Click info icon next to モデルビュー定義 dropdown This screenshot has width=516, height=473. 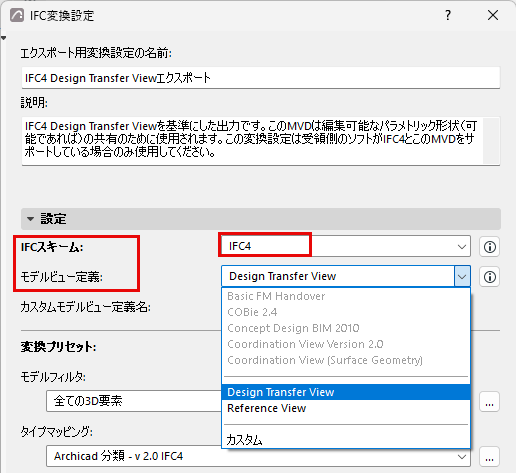pyautogui.click(x=489, y=277)
